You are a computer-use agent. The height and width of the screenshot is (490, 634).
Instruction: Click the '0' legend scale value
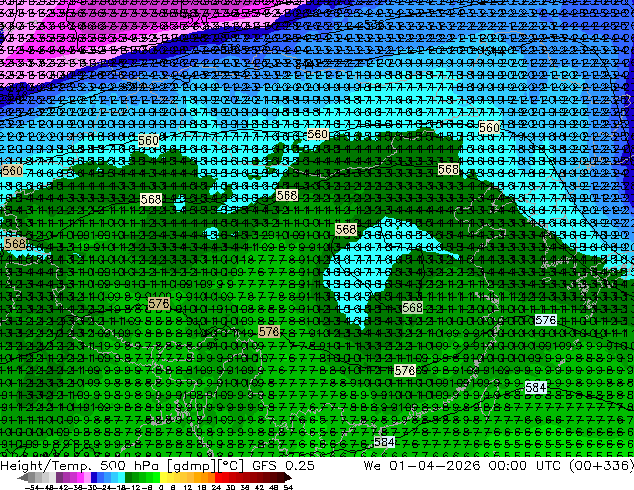pos(161,487)
